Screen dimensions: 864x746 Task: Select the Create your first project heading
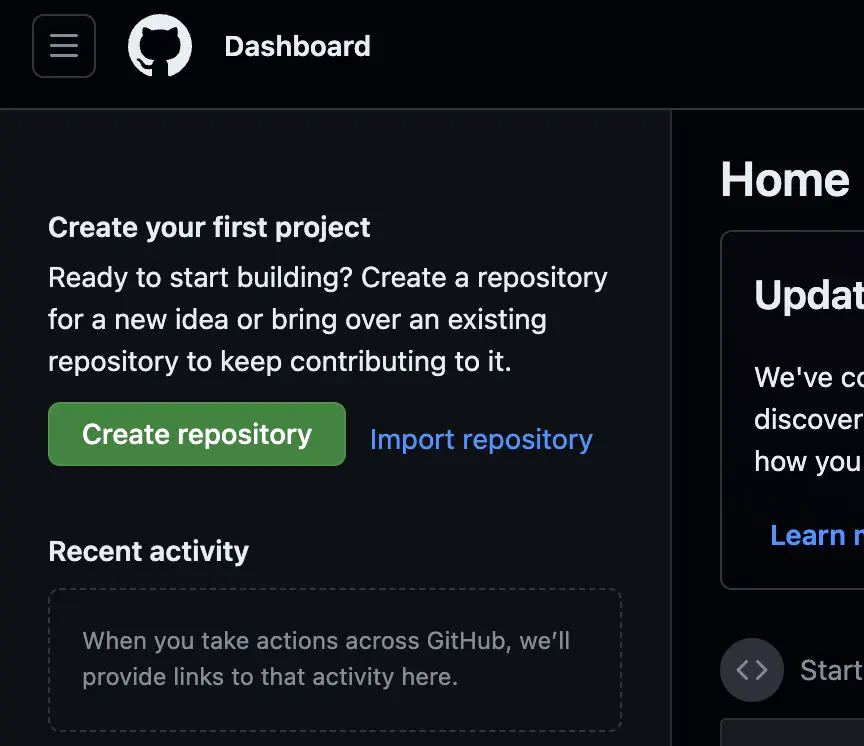click(209, 227)
